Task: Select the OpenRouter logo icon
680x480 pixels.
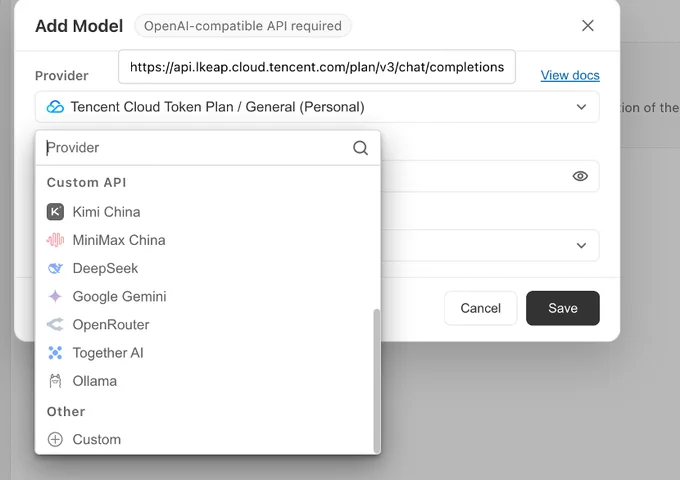Action: pos(55,324)
